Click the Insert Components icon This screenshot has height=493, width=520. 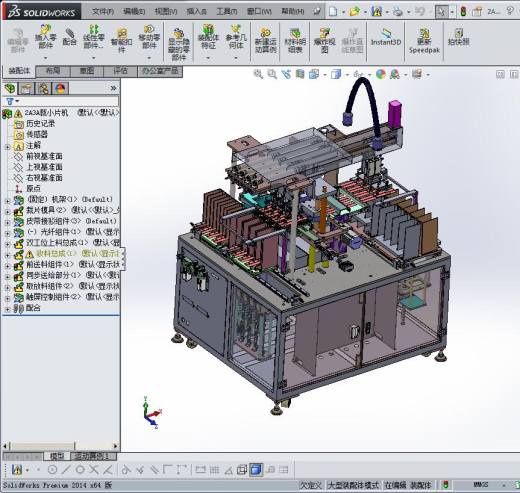pos(46,36)
